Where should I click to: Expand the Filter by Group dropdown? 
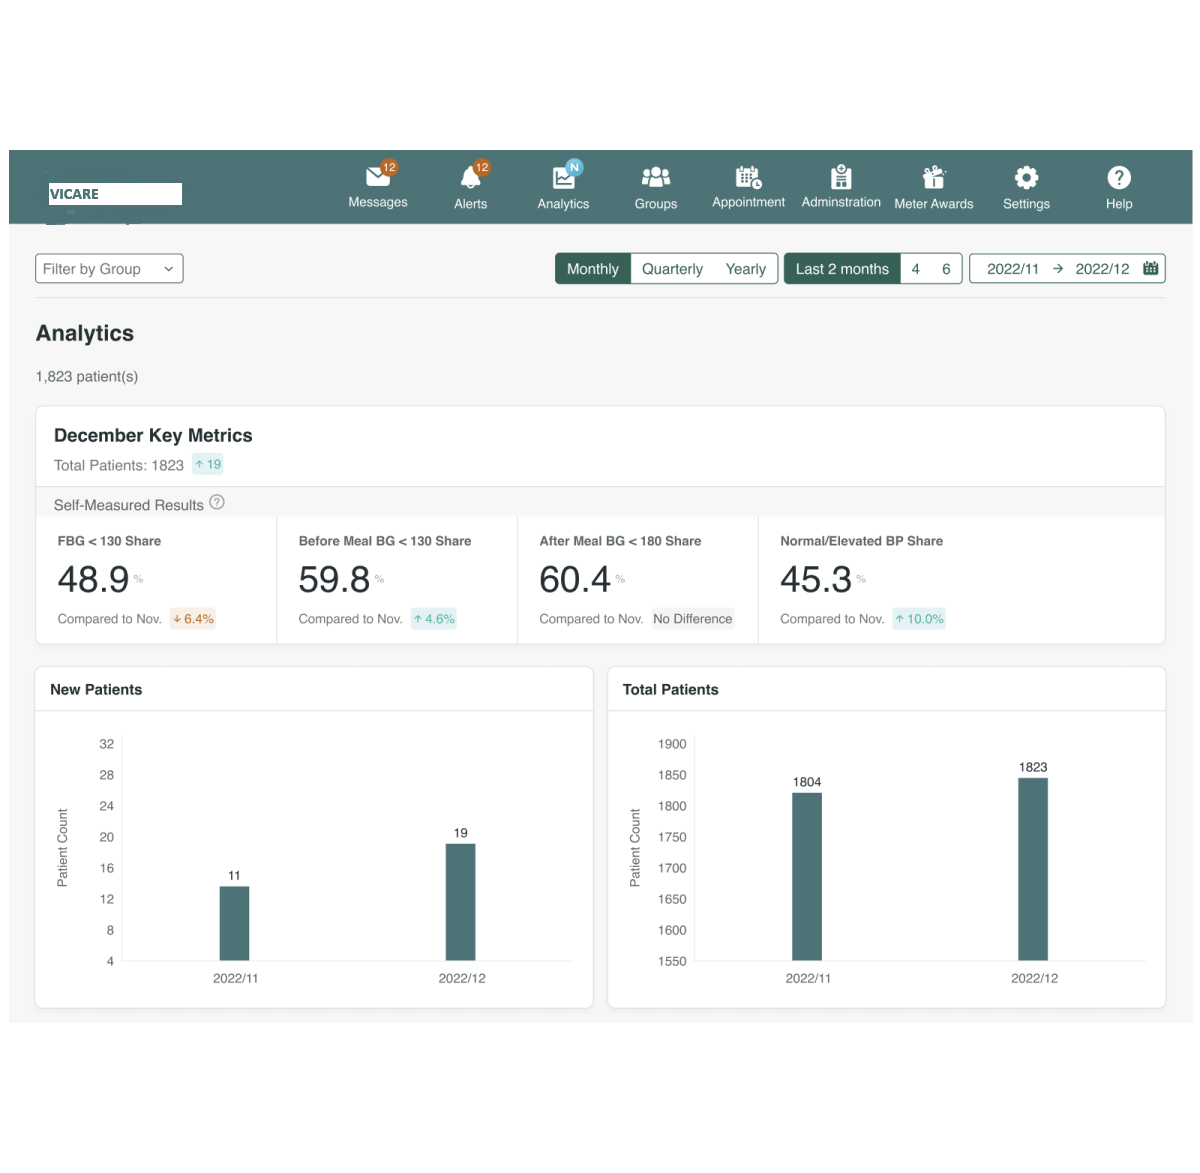point(109,269)
